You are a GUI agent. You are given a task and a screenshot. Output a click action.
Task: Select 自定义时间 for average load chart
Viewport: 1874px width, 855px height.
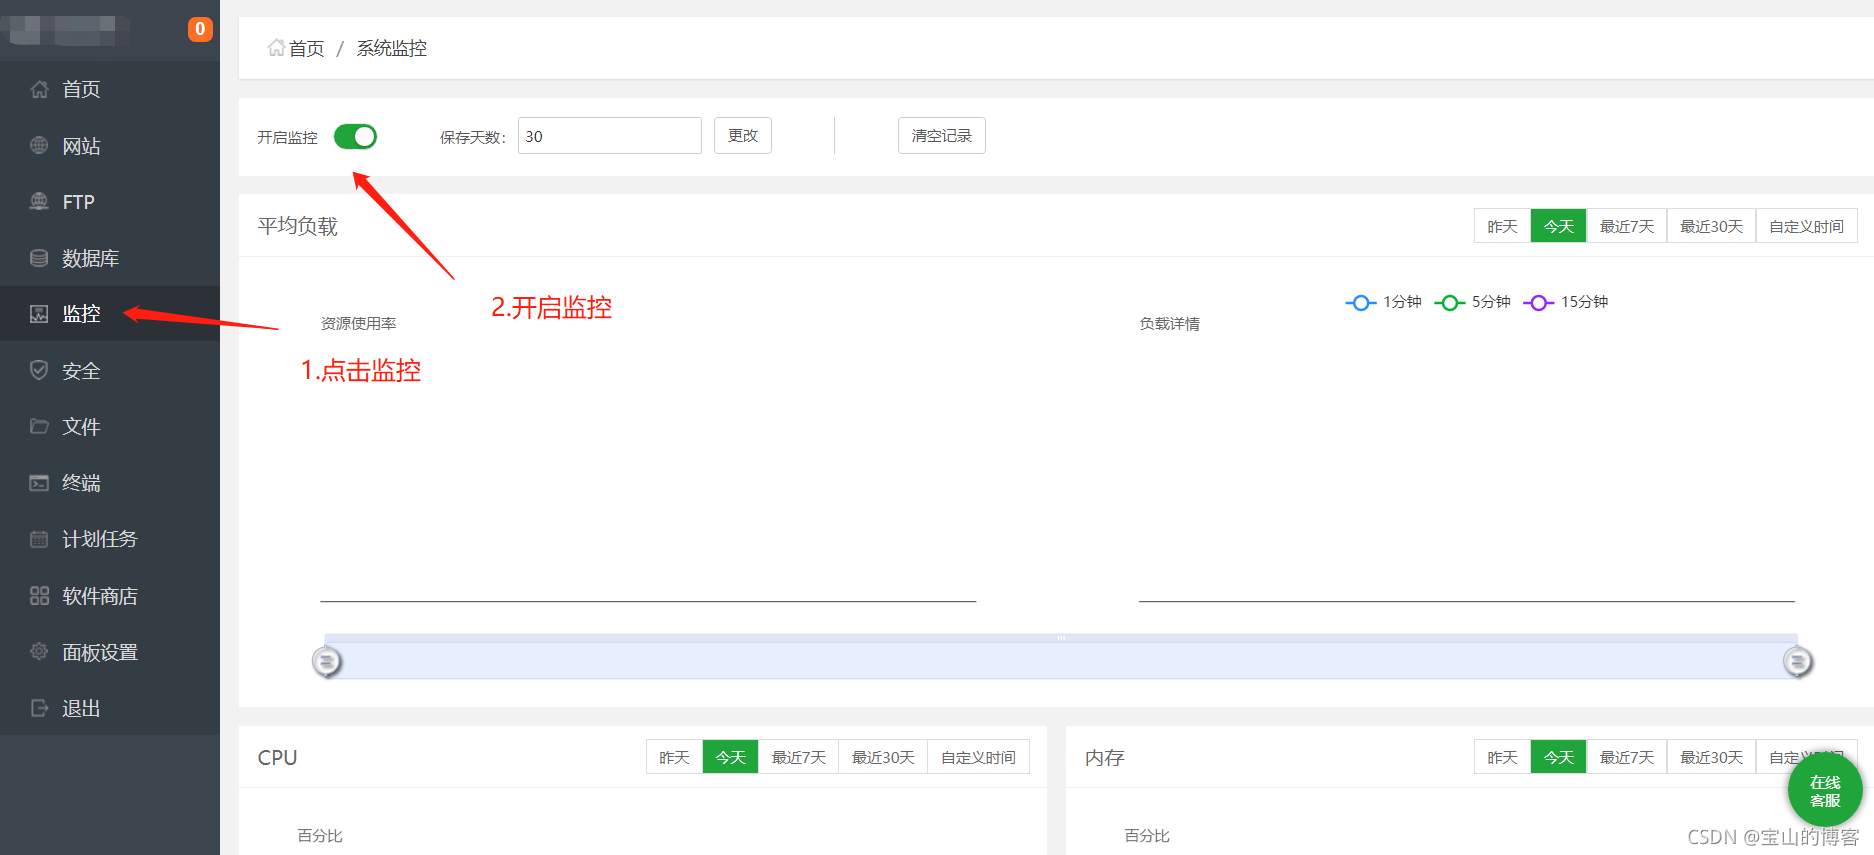1806,226
